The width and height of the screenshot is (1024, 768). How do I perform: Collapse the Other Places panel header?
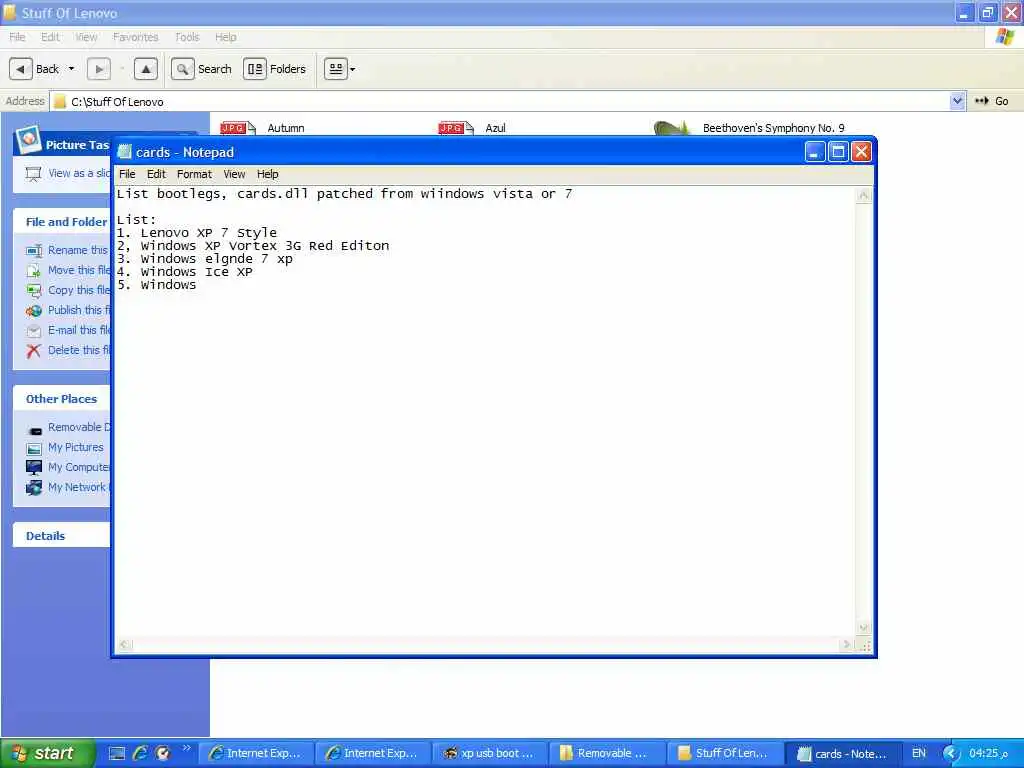61,398
